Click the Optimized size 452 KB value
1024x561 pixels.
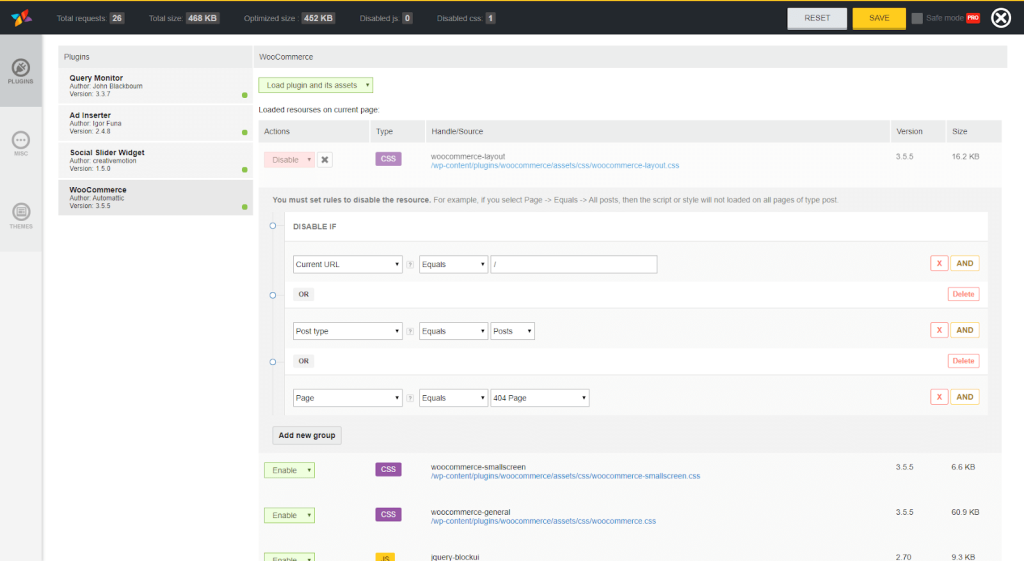pyautogui.click(x=318, y=18)
